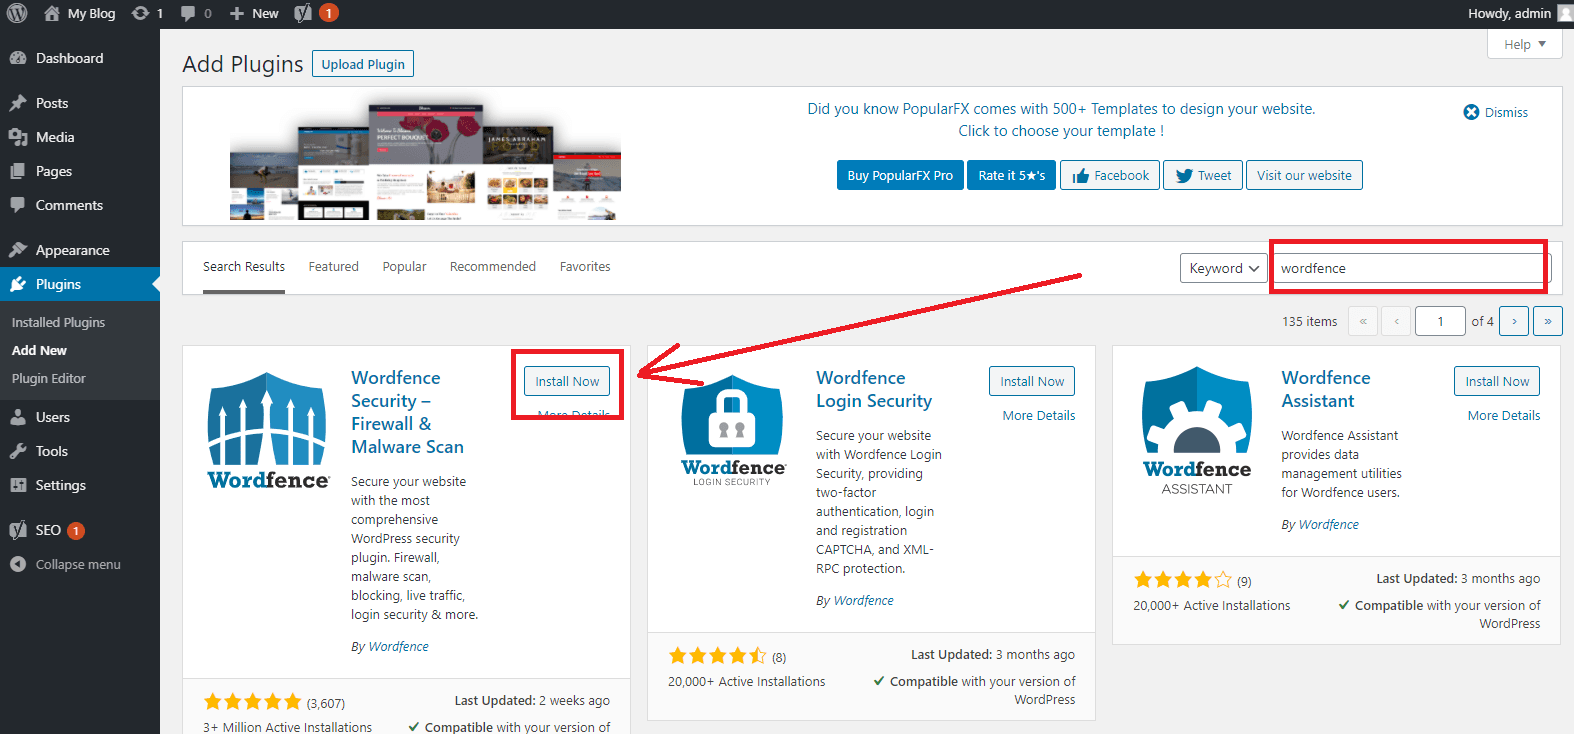This screenshot has height=734, width=1574.
Task: Open the New content menu
Action: pos(254,13)
